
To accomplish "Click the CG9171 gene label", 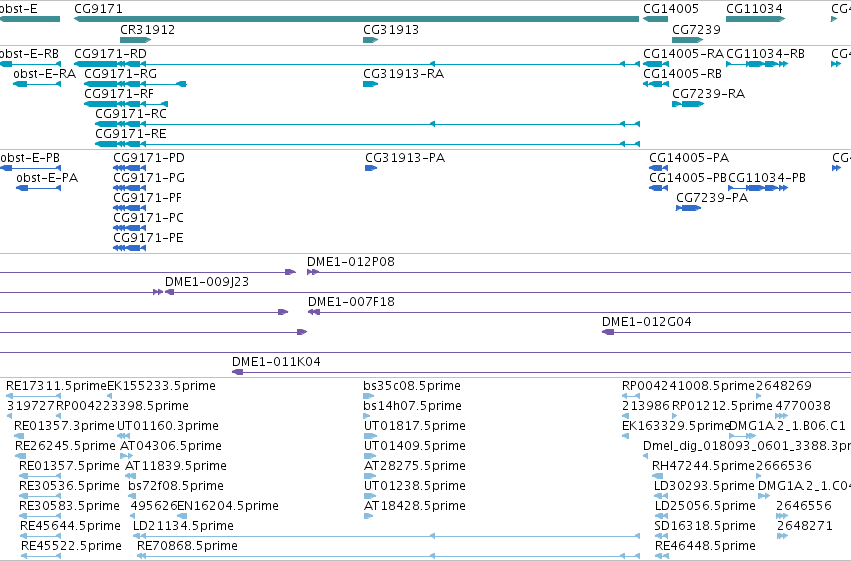I will 98,9.
